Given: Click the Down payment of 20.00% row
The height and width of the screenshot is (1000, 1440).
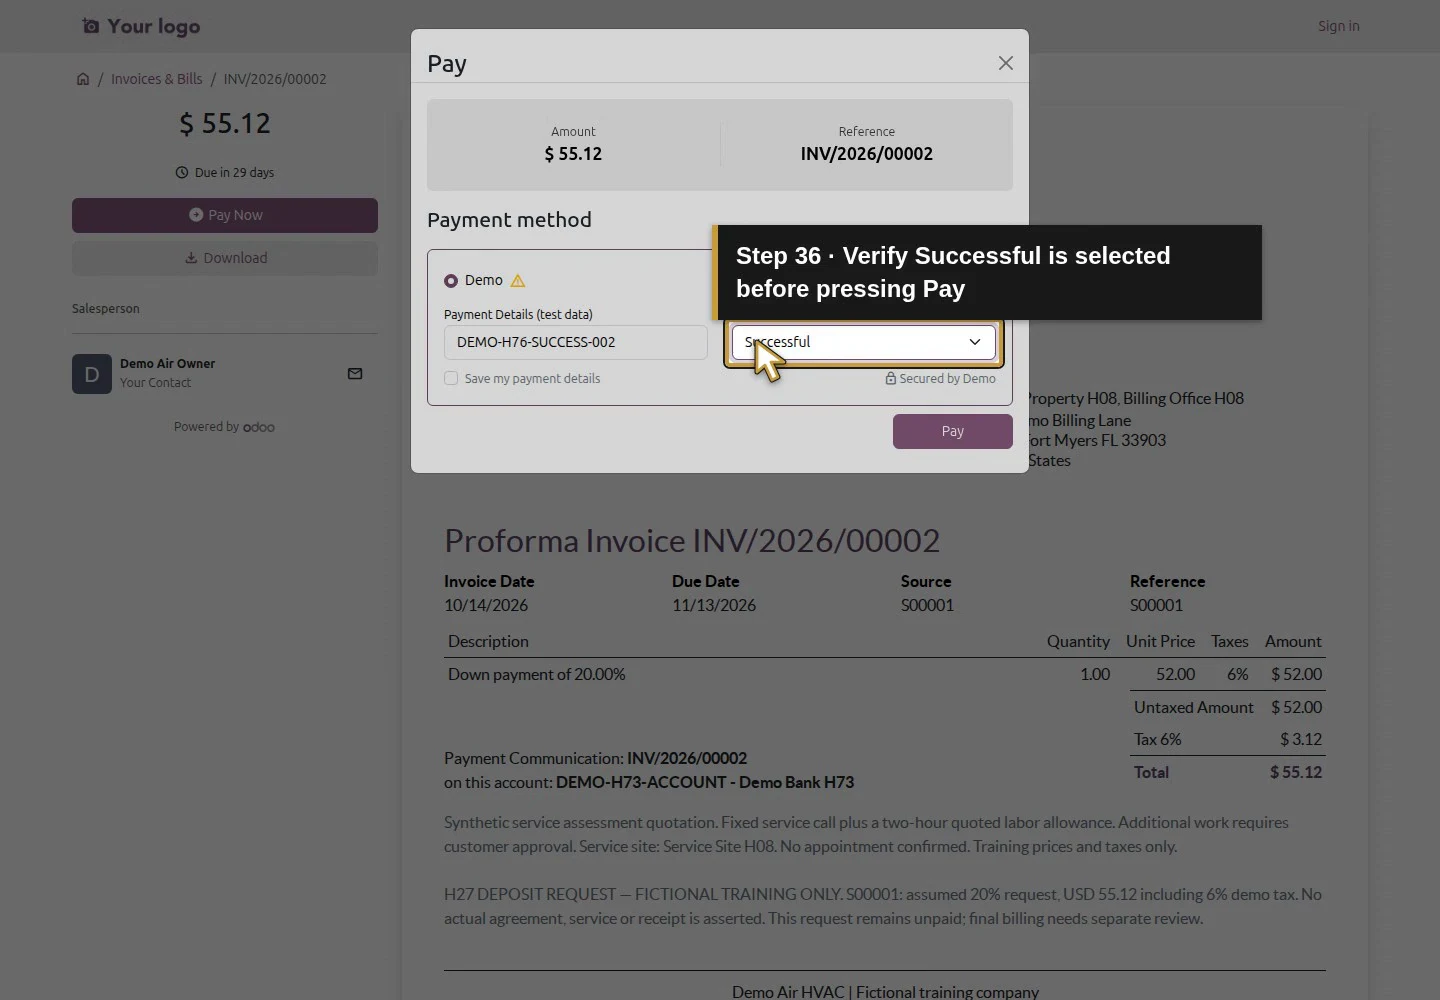Looking at the screenshot, I should (885, 675).
